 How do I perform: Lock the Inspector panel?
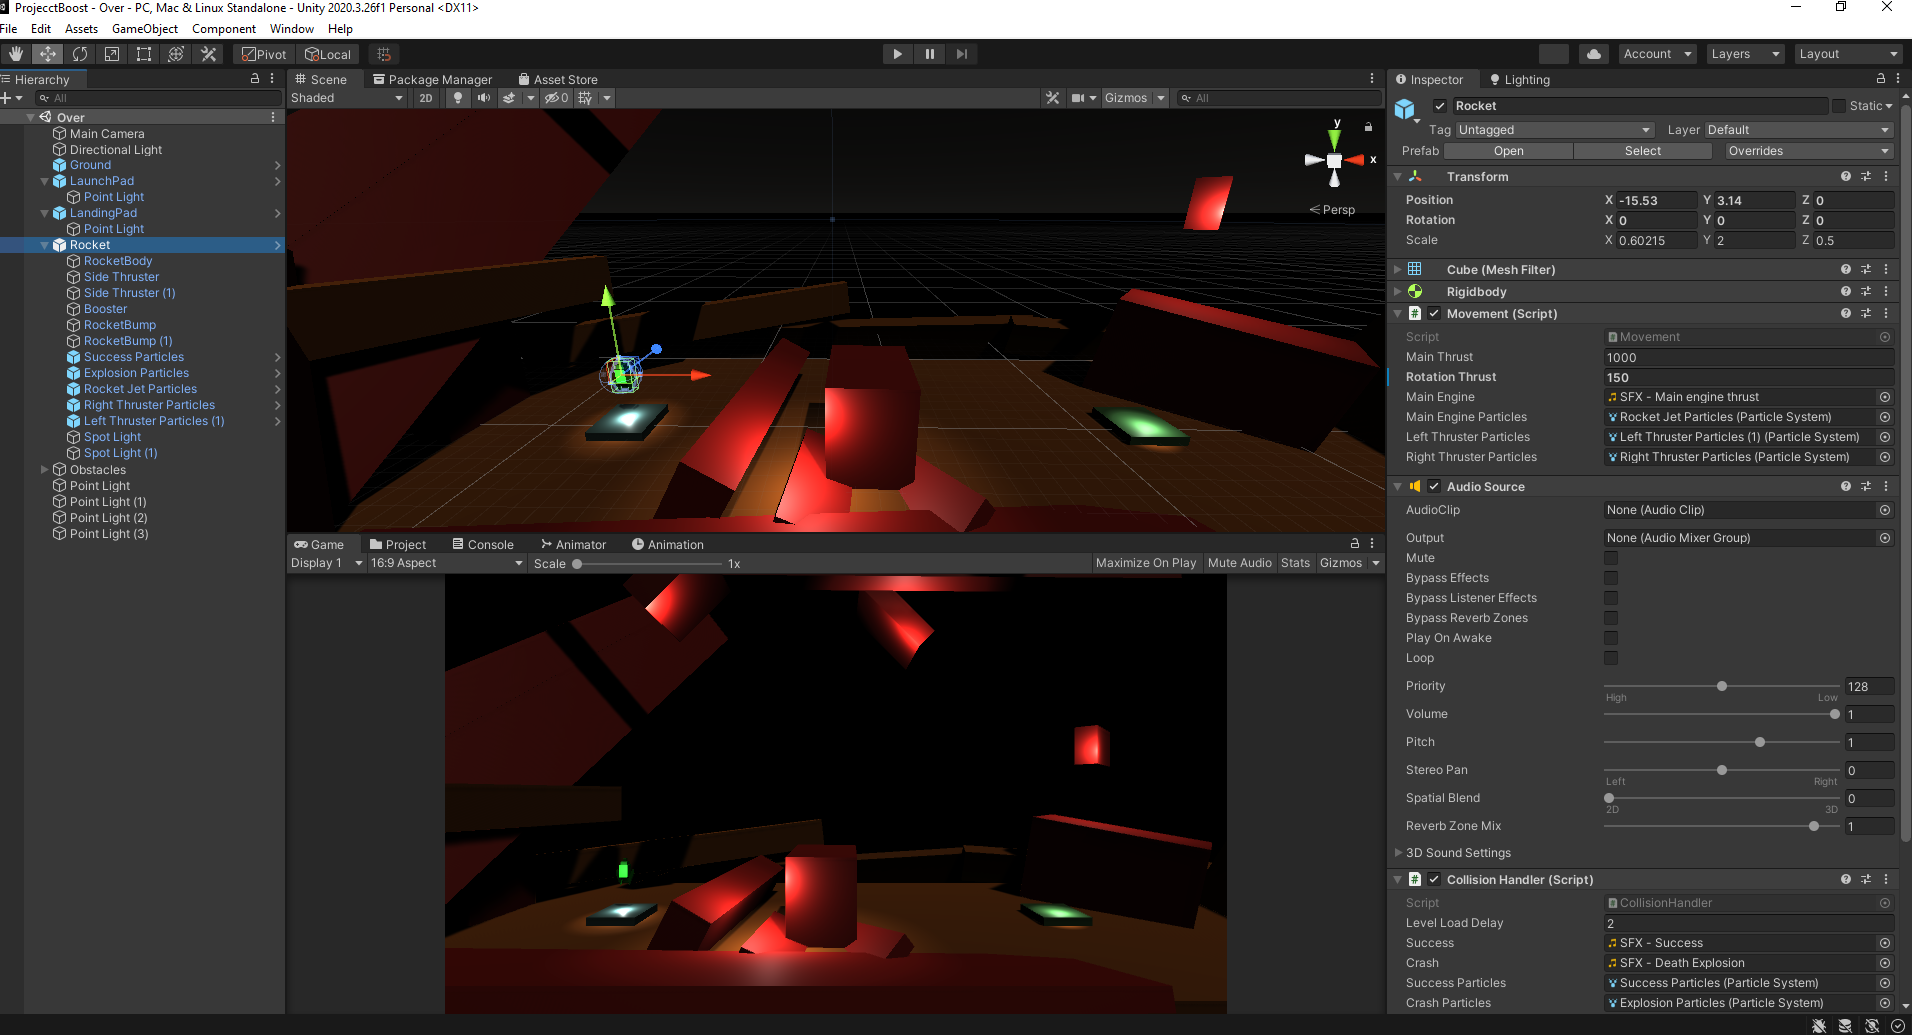click(1880, 79)
